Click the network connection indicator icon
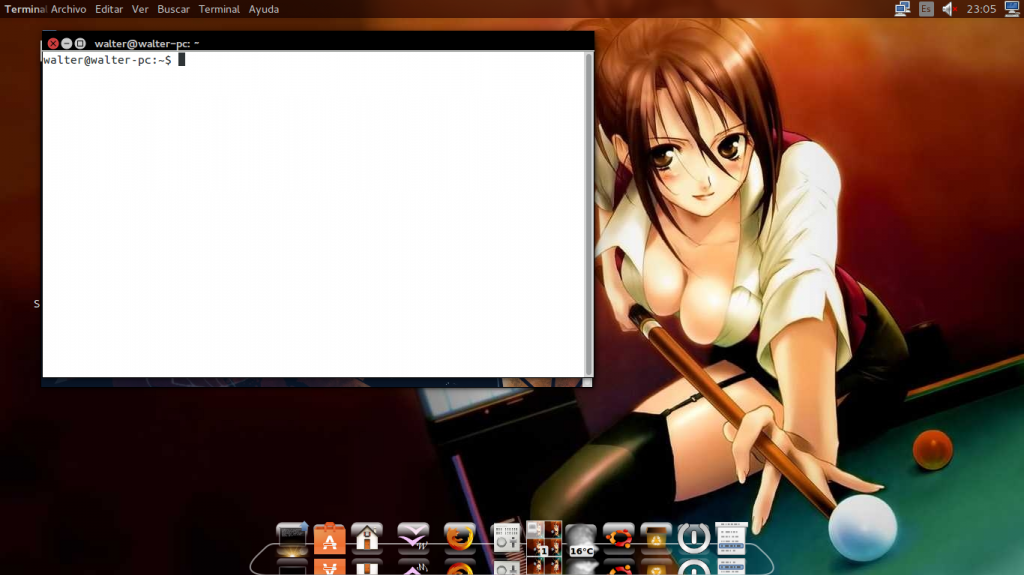The height and width of the screenshot is (575, 1024). point(902,8)
